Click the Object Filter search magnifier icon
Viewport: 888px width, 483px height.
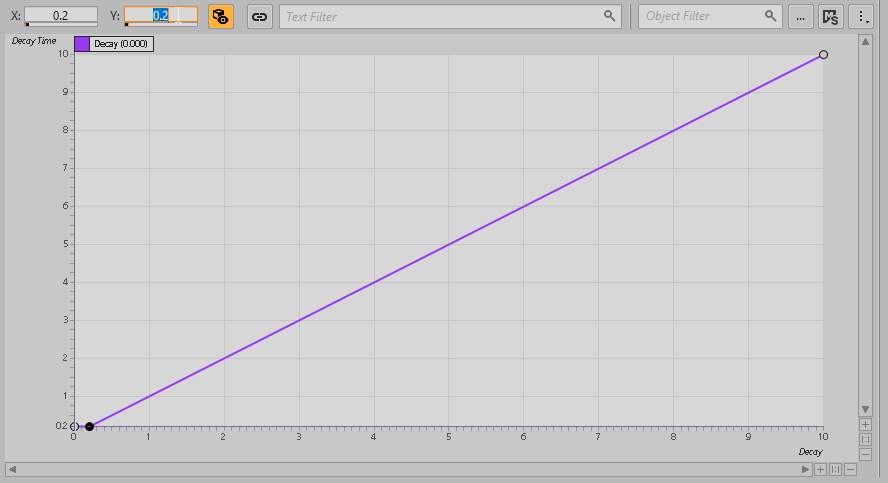pos(770,16)
